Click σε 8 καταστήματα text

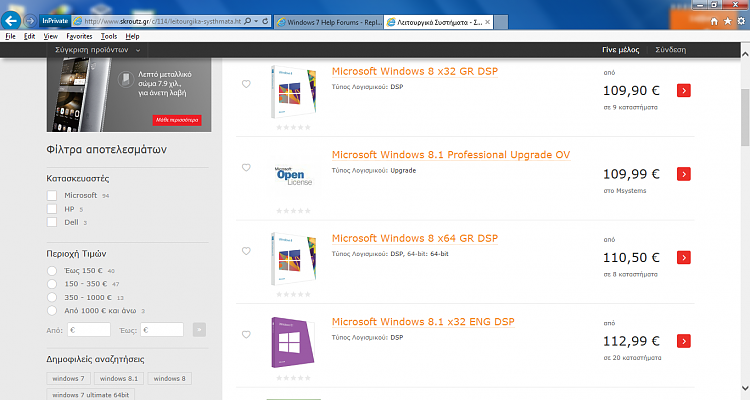(x=630, y=275)
